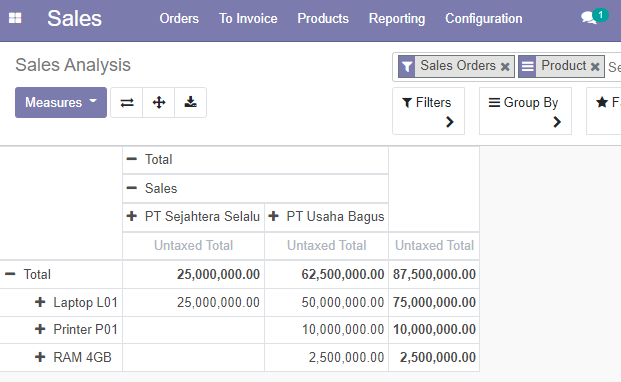
Task: Remove the Product group tag
Action: coord(595,67)
